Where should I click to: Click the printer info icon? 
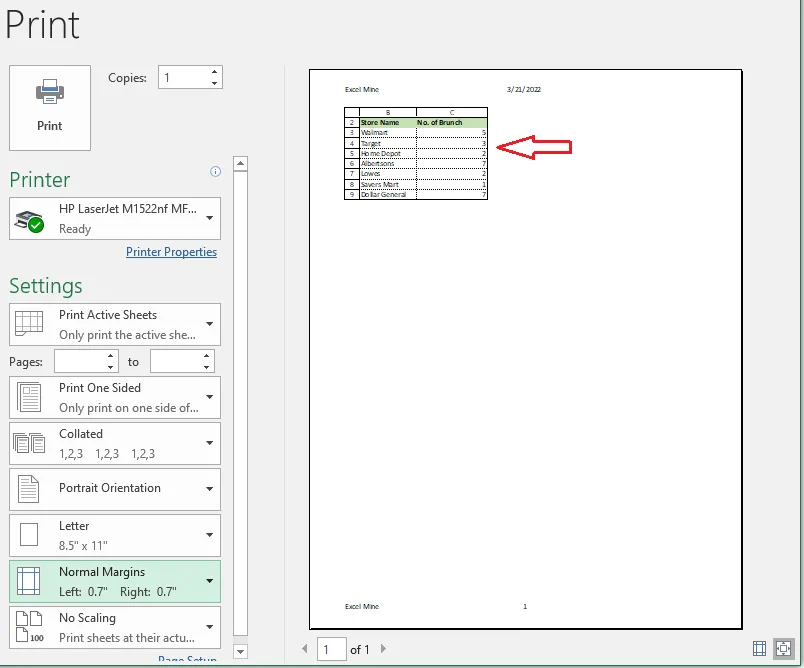(x=215, y=172)
